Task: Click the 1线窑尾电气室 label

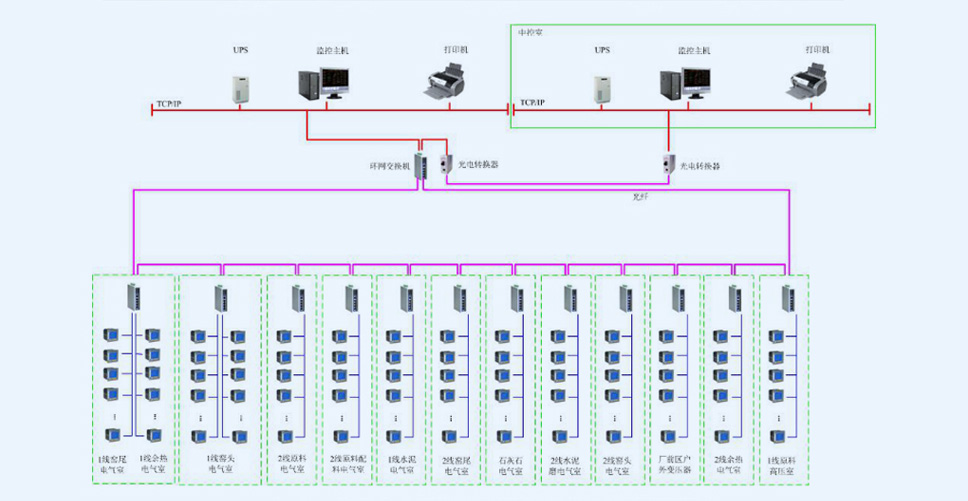Action: click(x=113, y=464)
